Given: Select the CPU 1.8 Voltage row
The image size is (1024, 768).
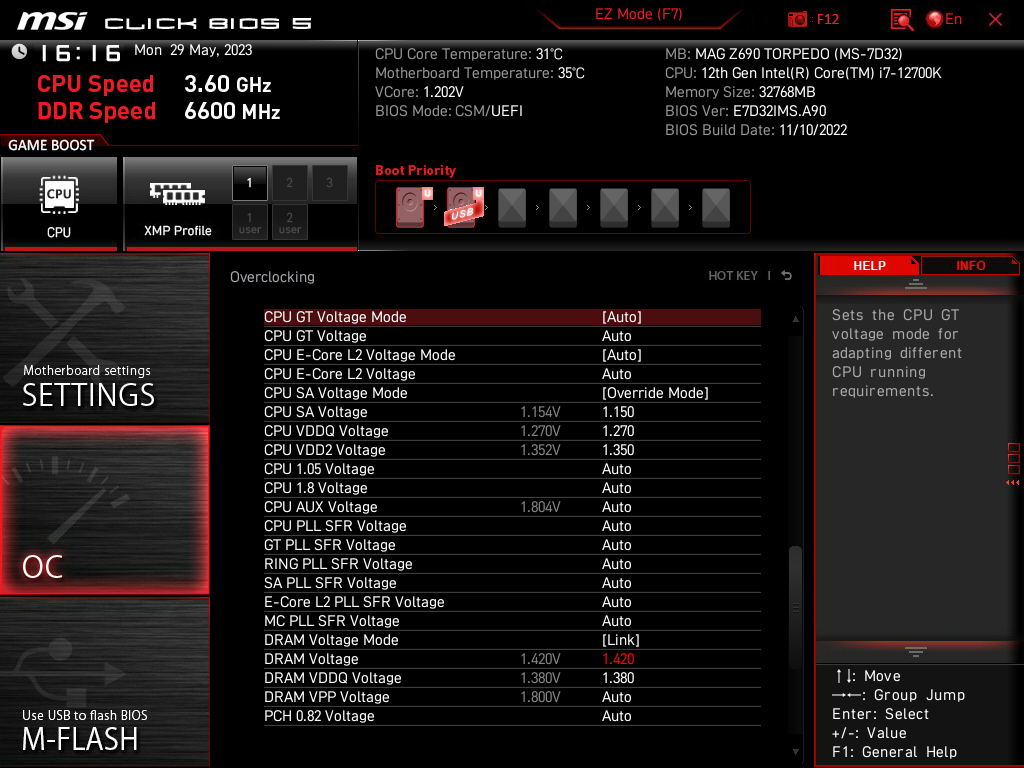Looking at the screenshot, I should [x=512, y=488].
